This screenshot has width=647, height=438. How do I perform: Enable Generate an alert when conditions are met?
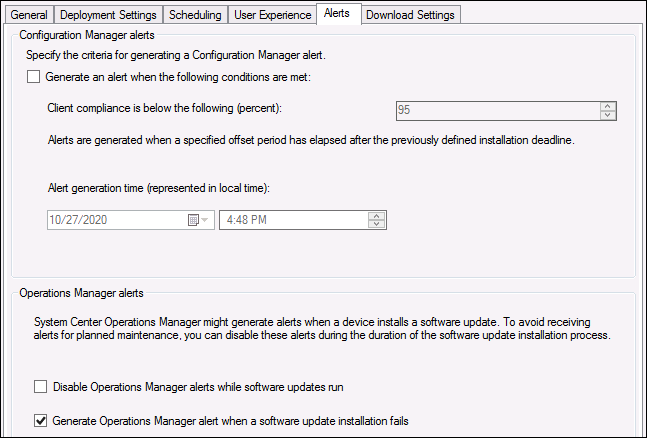point(33,77)
